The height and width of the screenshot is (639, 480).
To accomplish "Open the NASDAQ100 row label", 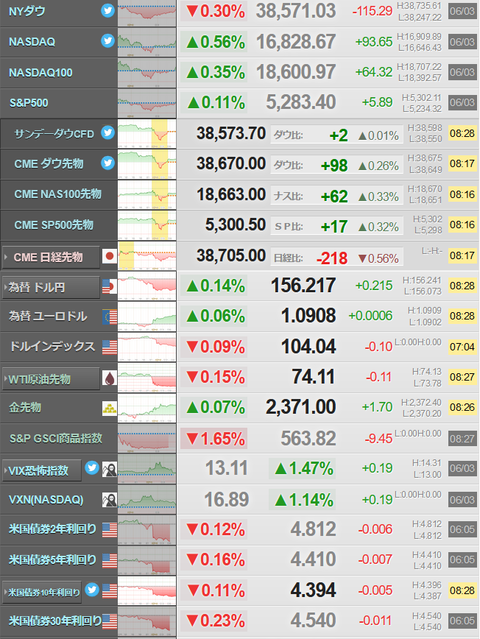I will tap(41, 73).
